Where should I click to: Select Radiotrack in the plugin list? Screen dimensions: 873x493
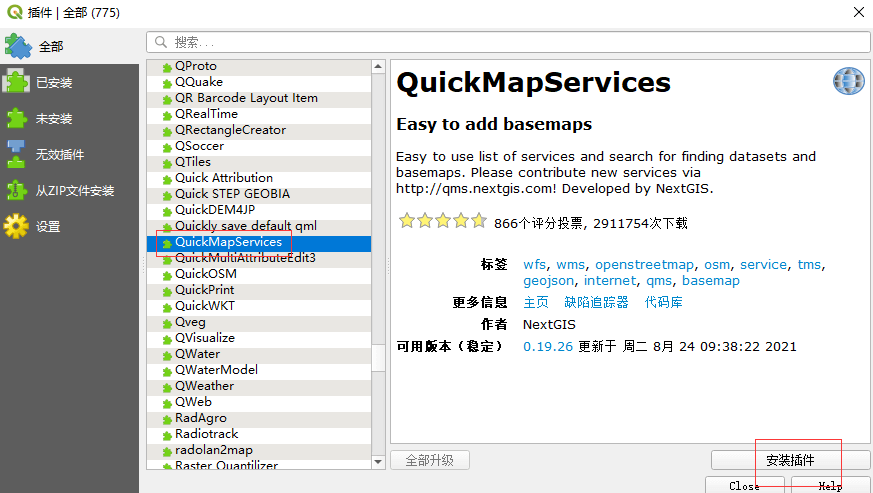258,435
